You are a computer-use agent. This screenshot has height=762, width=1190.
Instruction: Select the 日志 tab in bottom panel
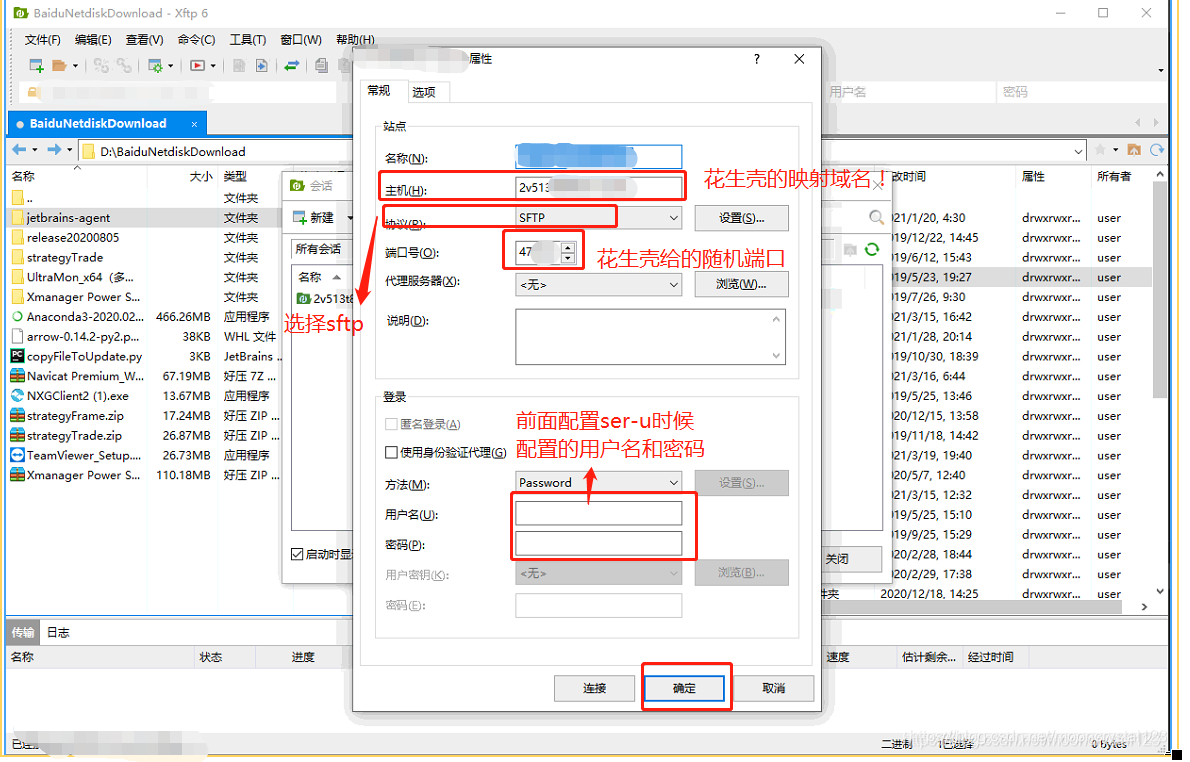pyautogui.click(x=58, y=632)
